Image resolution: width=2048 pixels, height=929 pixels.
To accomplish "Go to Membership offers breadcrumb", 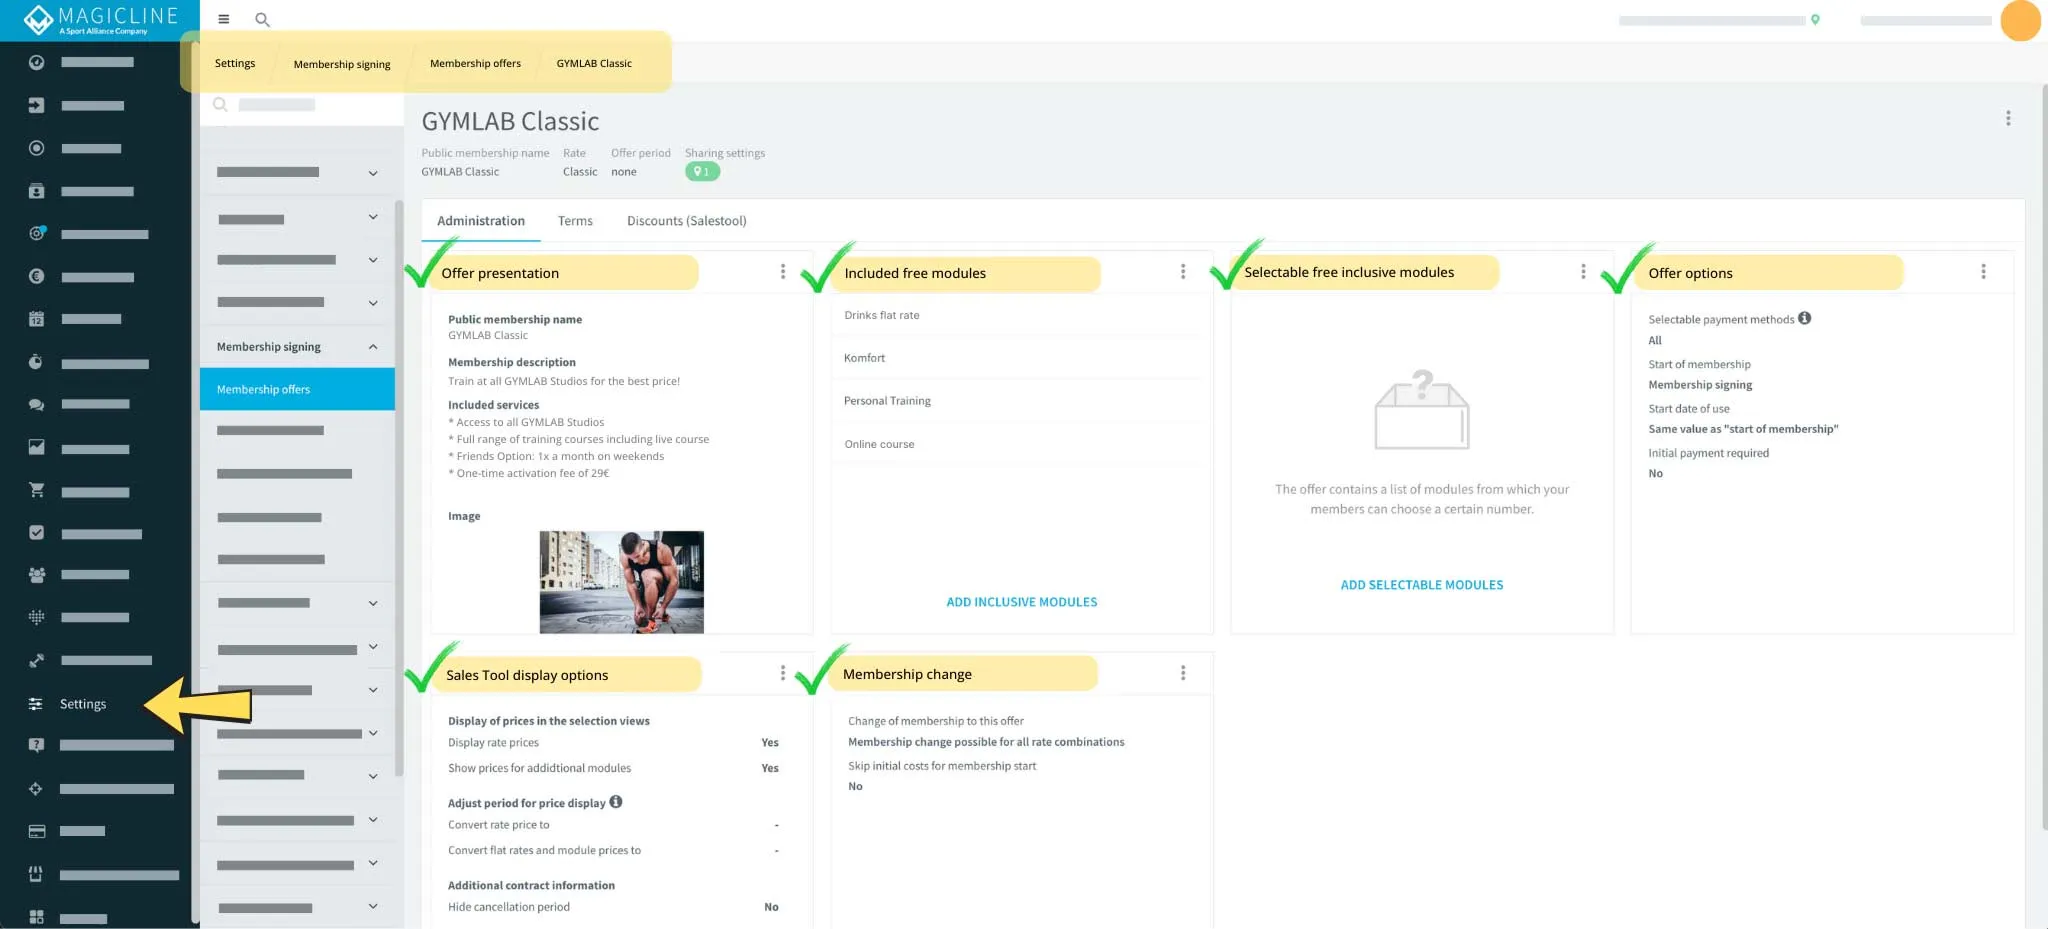I will [475, 63].
